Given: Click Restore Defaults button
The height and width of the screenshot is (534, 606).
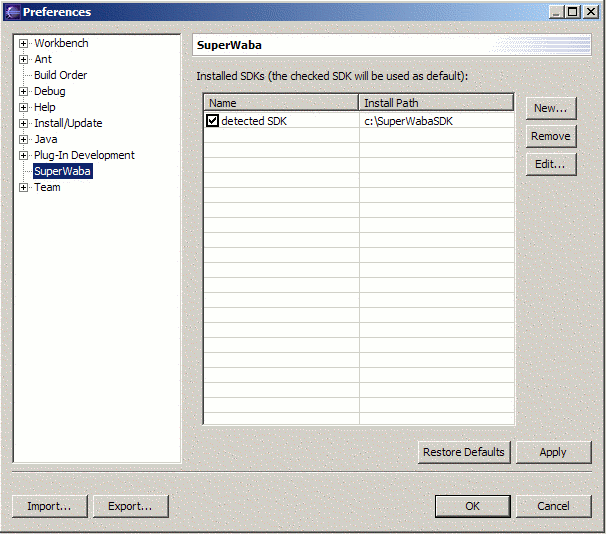Looking at the screenshot, I should point(464,452).
